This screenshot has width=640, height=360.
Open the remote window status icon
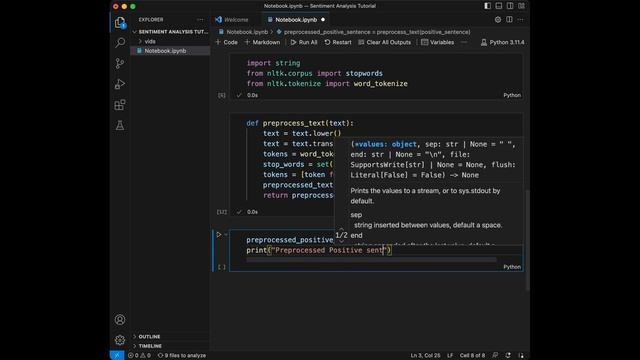pos(117,356)
